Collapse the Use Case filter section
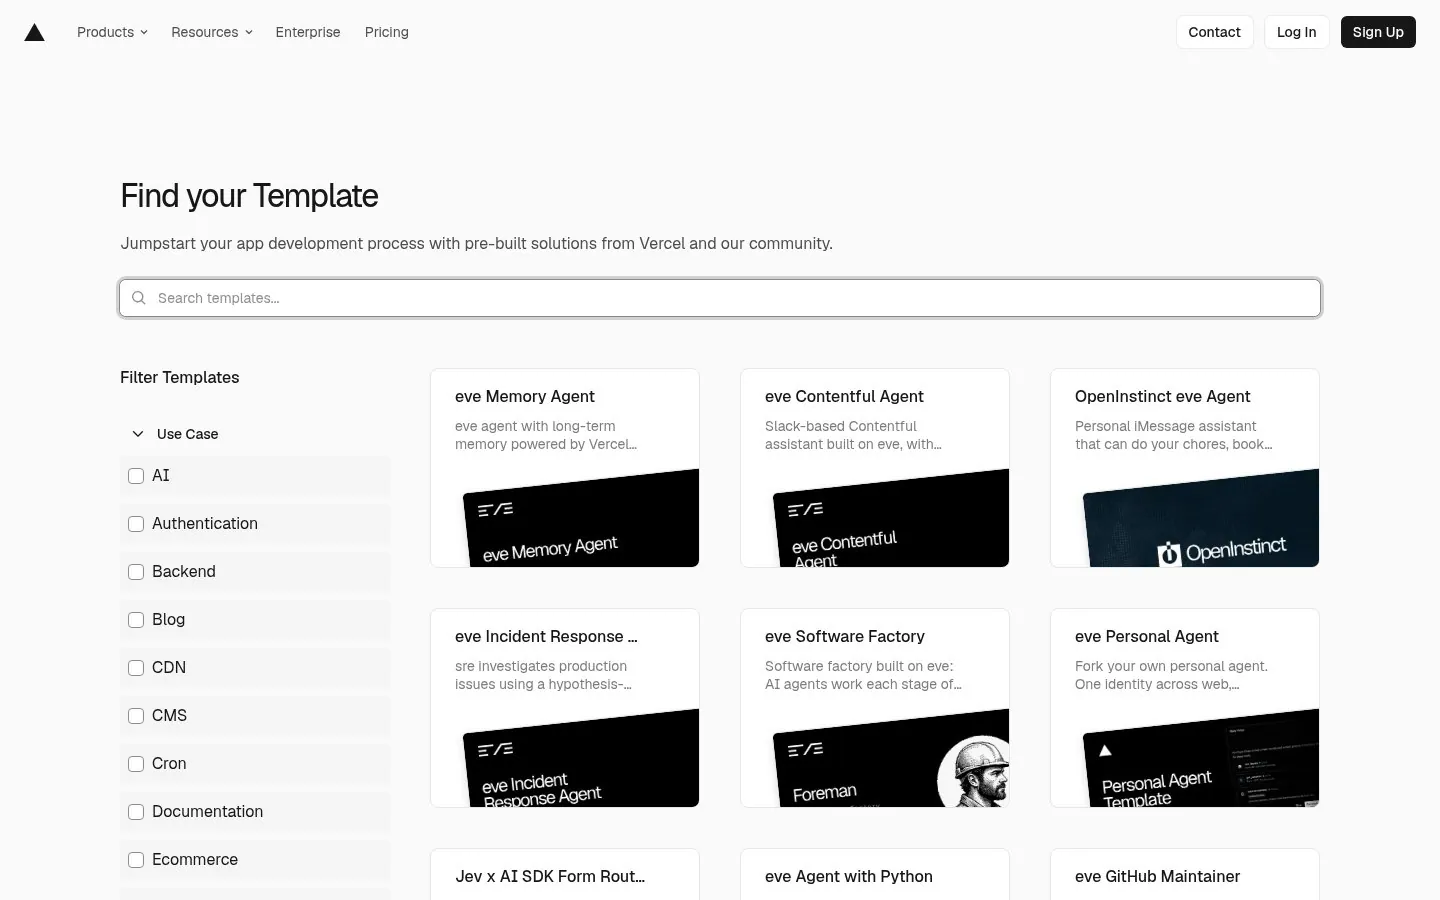Screen dimensions: 1440x900 pos(175,434)
